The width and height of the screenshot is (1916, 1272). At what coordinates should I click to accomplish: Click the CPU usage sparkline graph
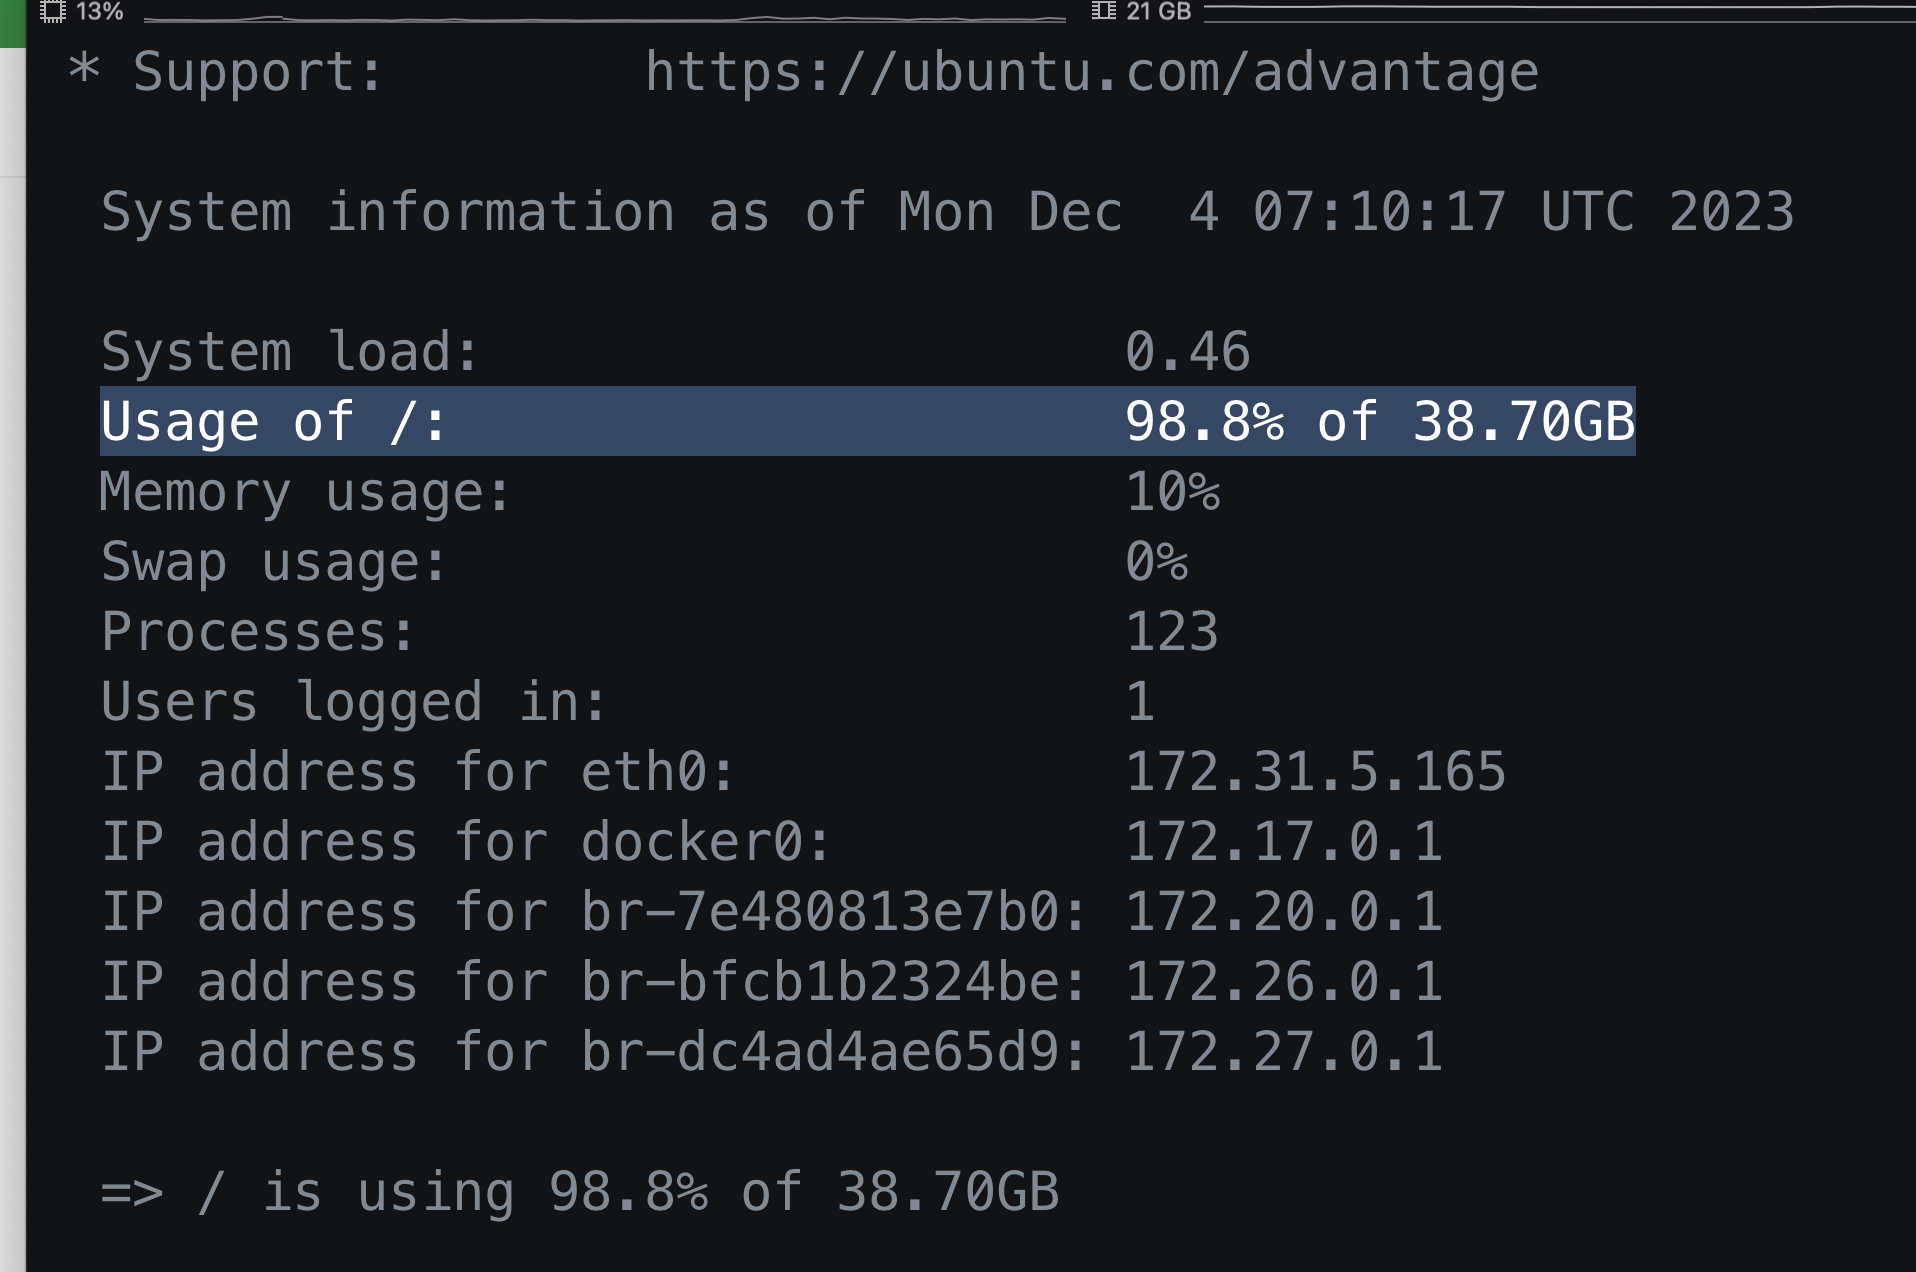click(604, 18)
